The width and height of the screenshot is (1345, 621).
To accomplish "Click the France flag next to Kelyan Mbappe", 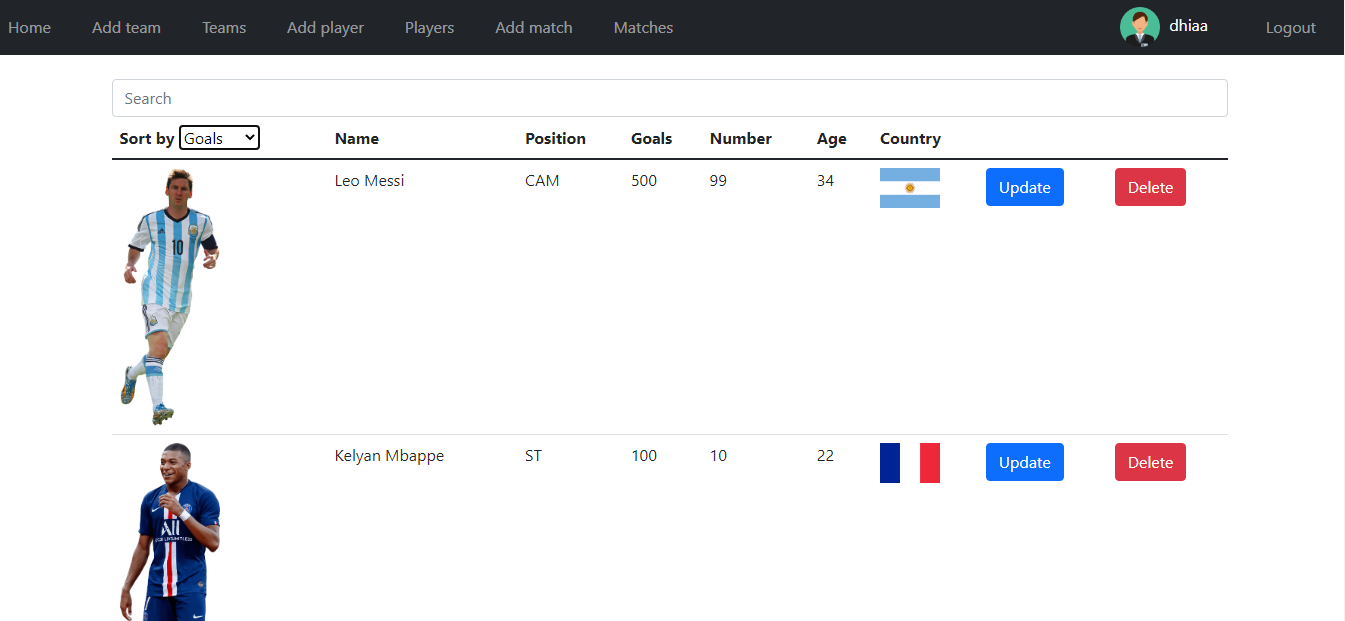I will pos(909,462).
